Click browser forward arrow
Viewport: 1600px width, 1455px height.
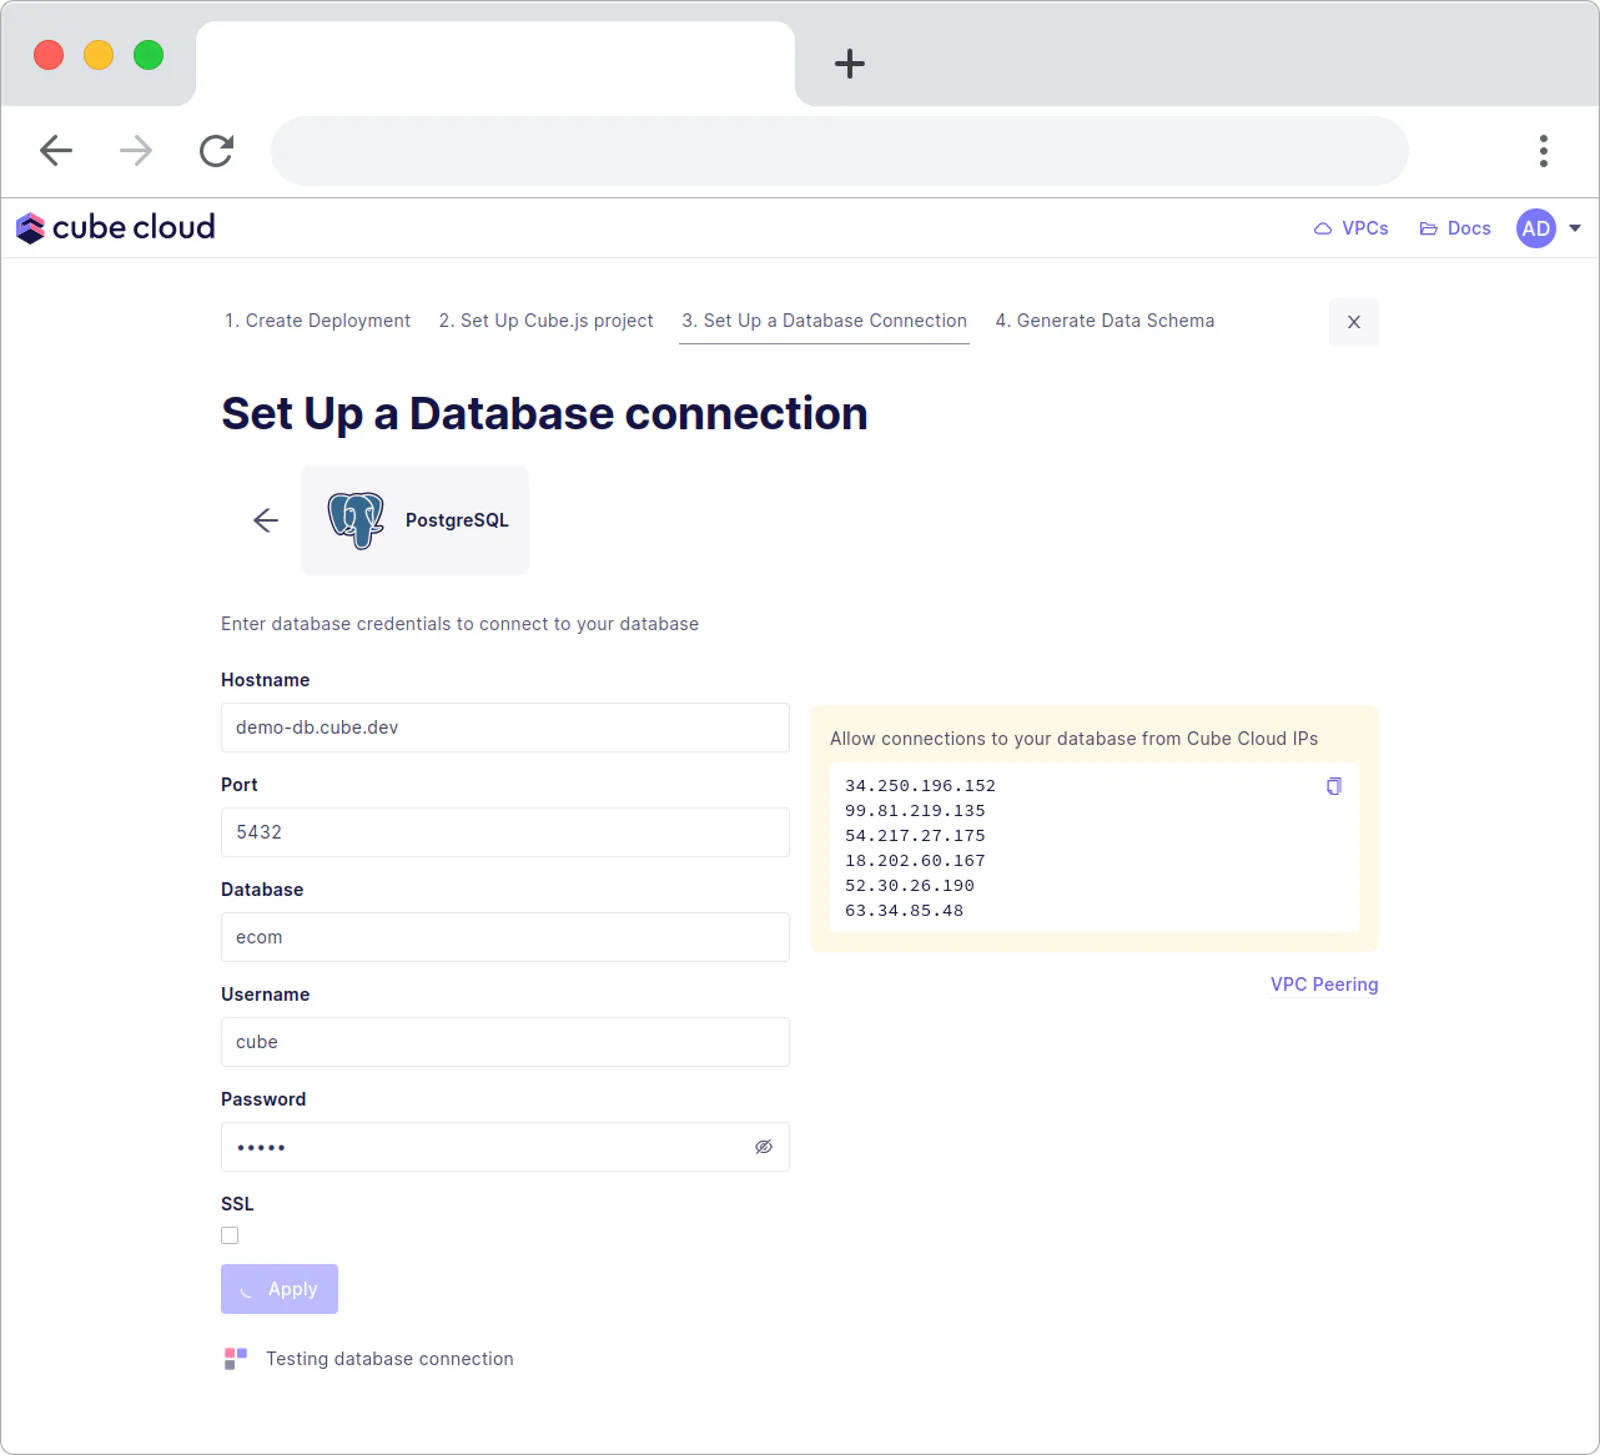click(x=136, y=151)
